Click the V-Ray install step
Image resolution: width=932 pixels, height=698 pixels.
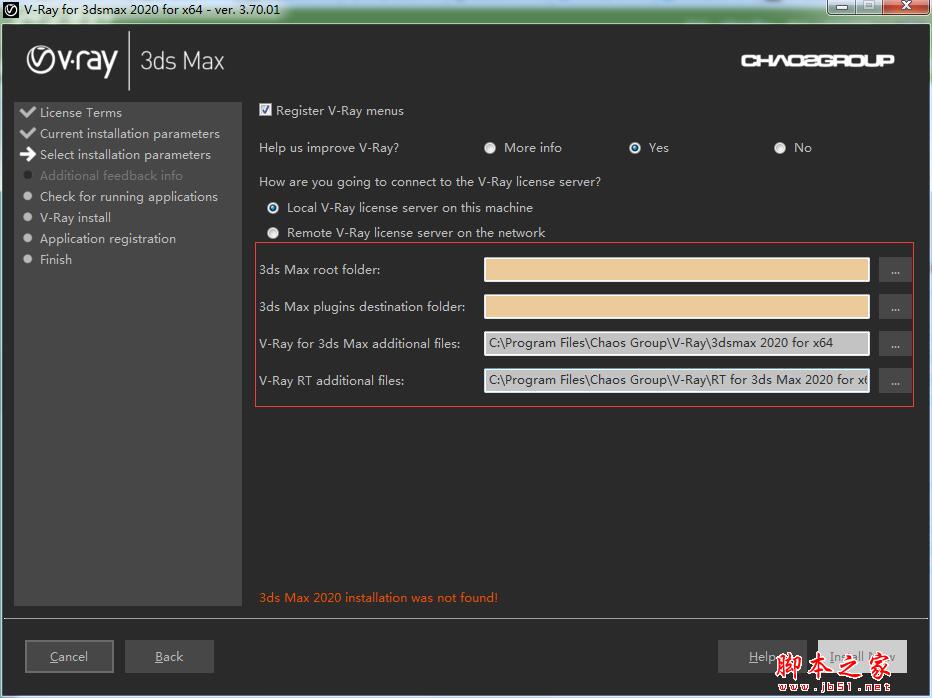(75, 218)
